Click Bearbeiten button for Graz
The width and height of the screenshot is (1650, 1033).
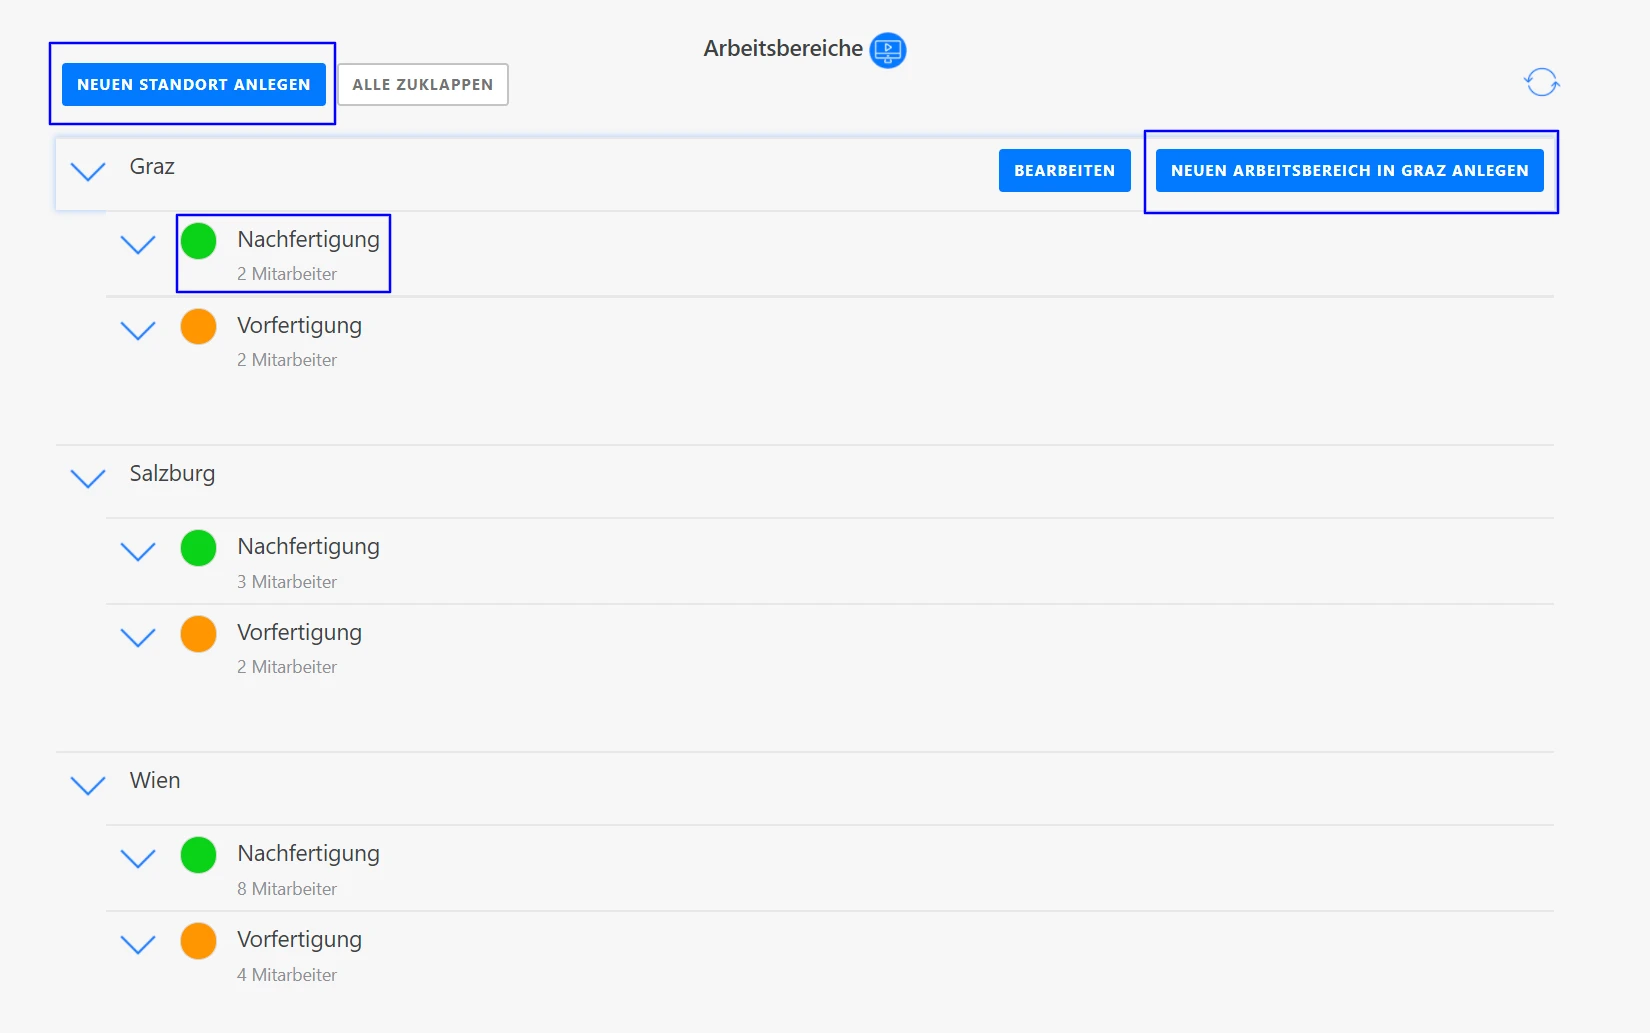tap(1064, 171)
